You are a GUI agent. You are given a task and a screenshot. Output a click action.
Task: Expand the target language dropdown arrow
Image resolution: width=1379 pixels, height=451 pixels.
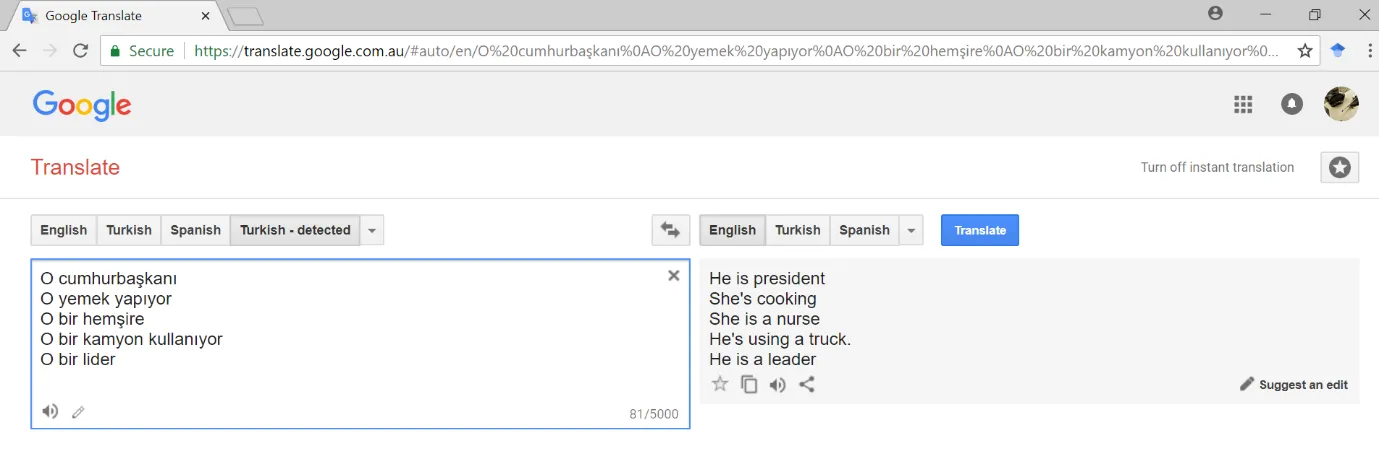pyautogui.click(x=910, y=230)
